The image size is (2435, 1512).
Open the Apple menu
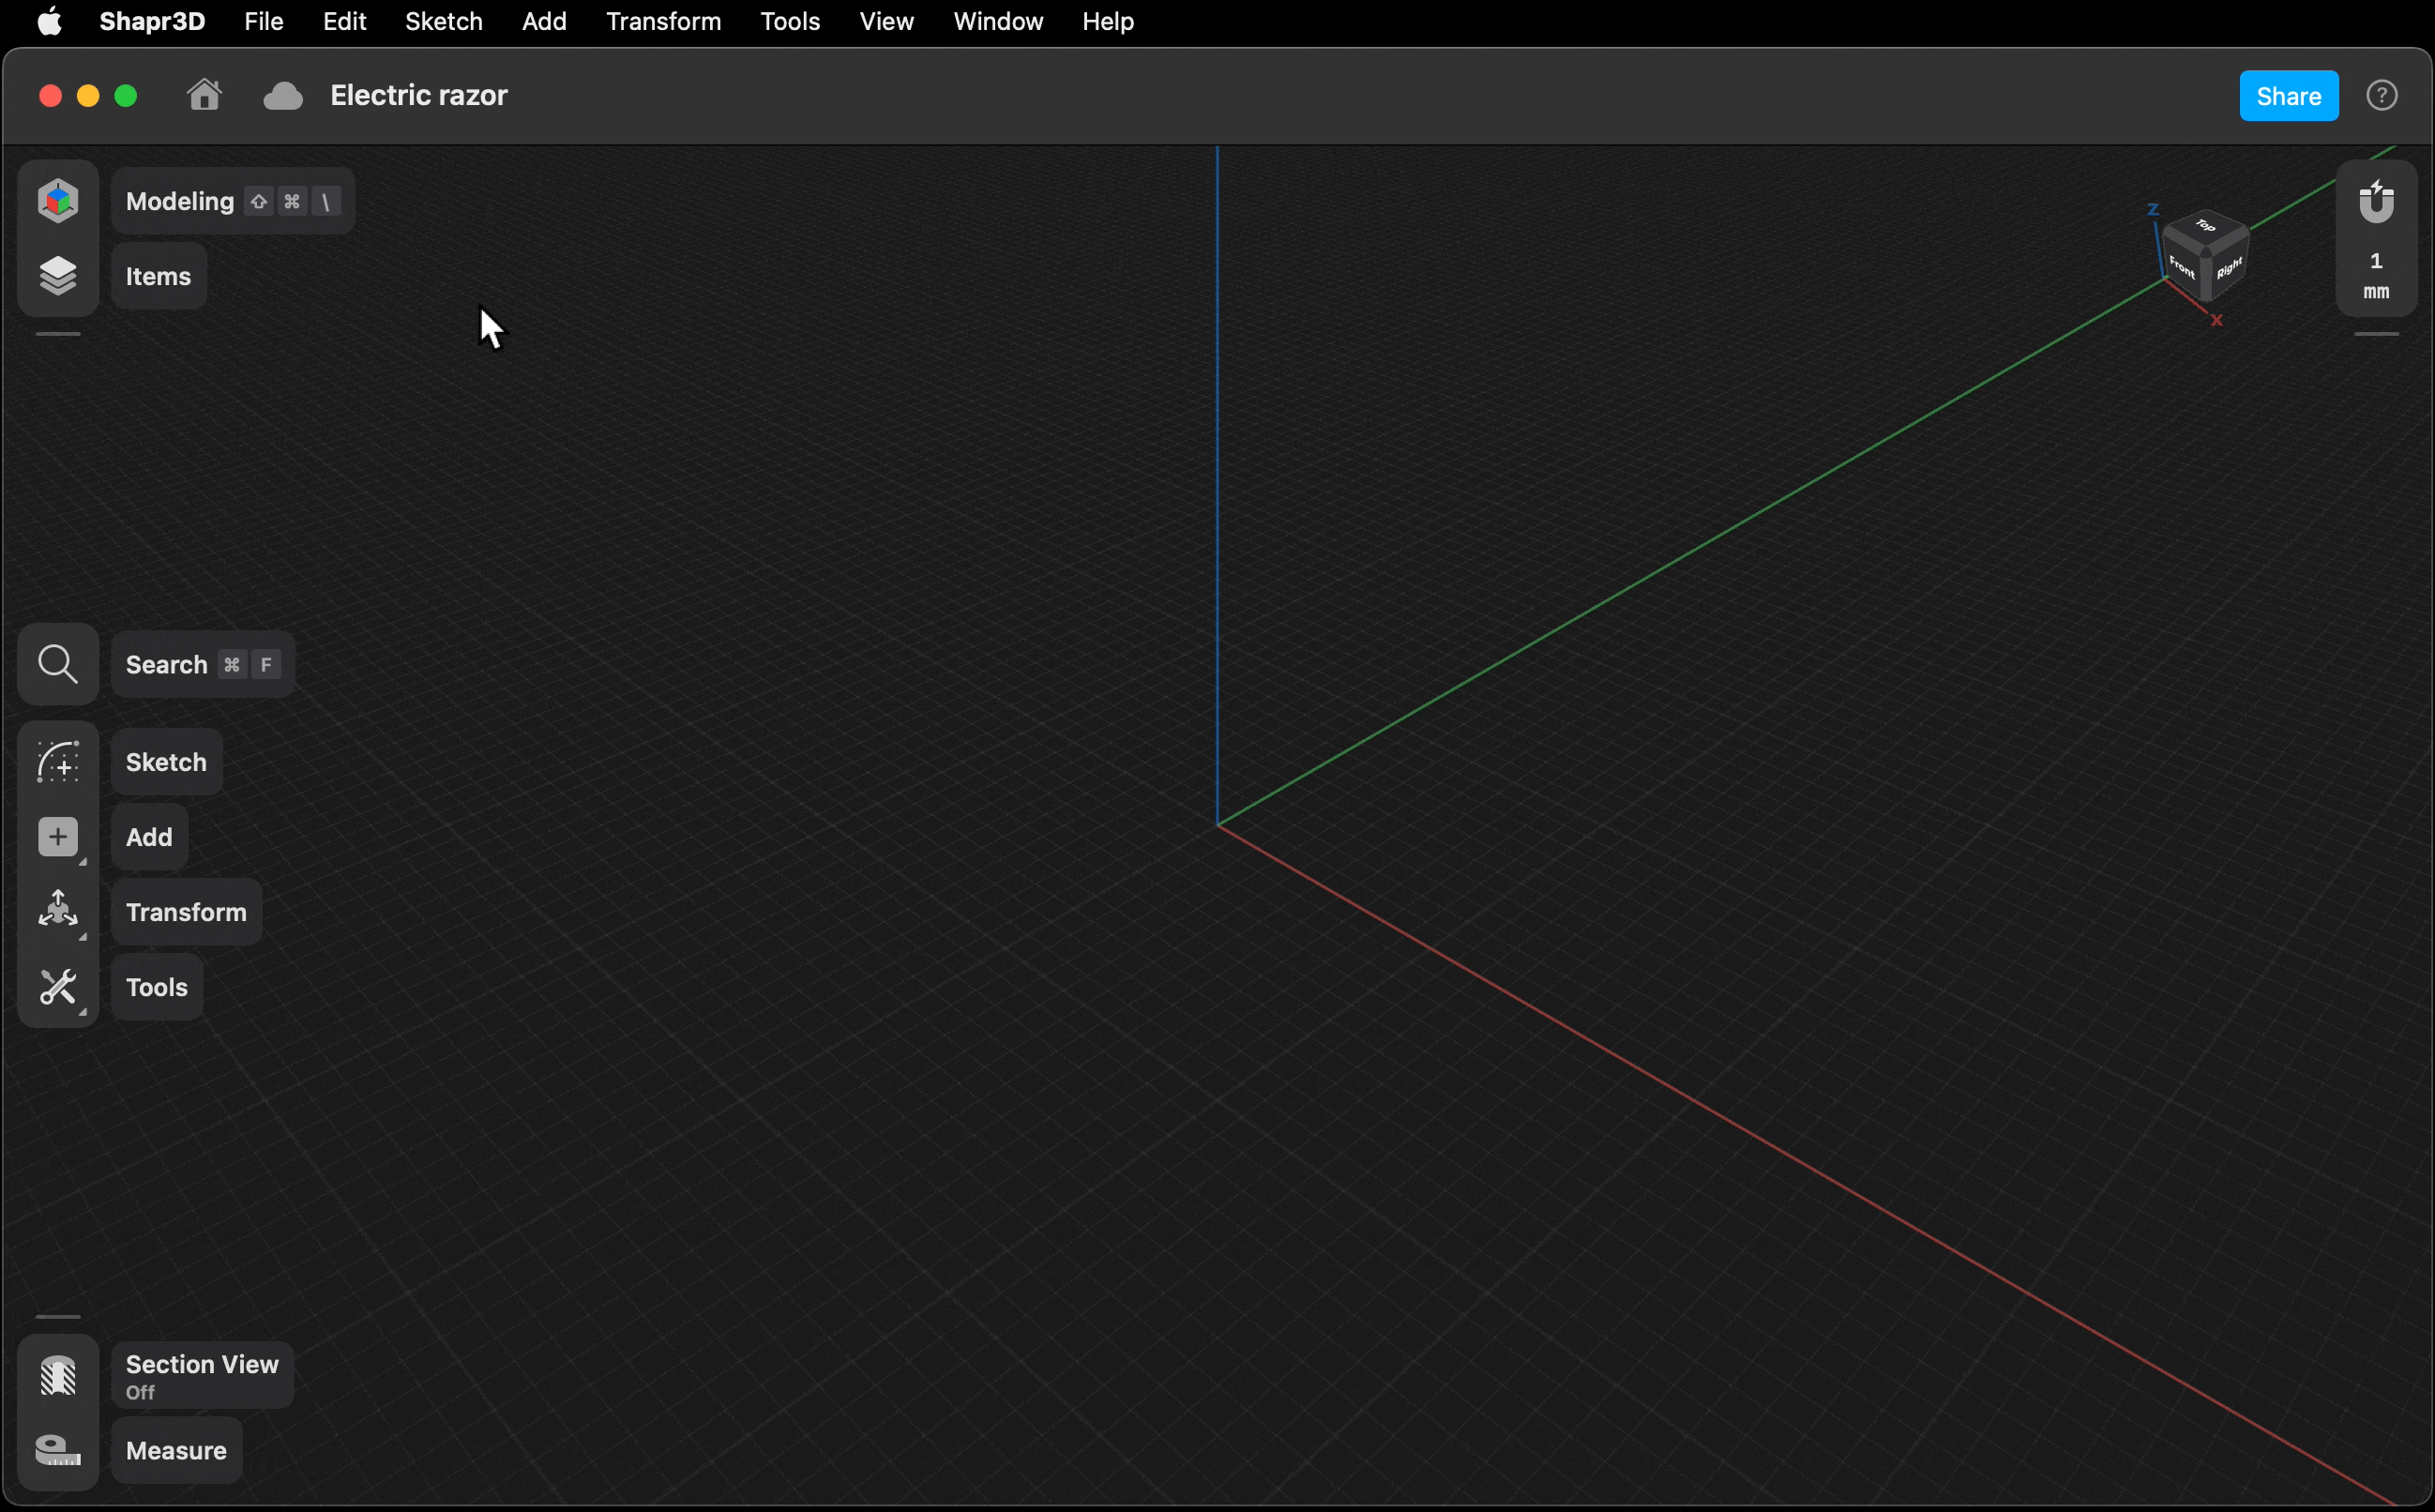(49, 21)
